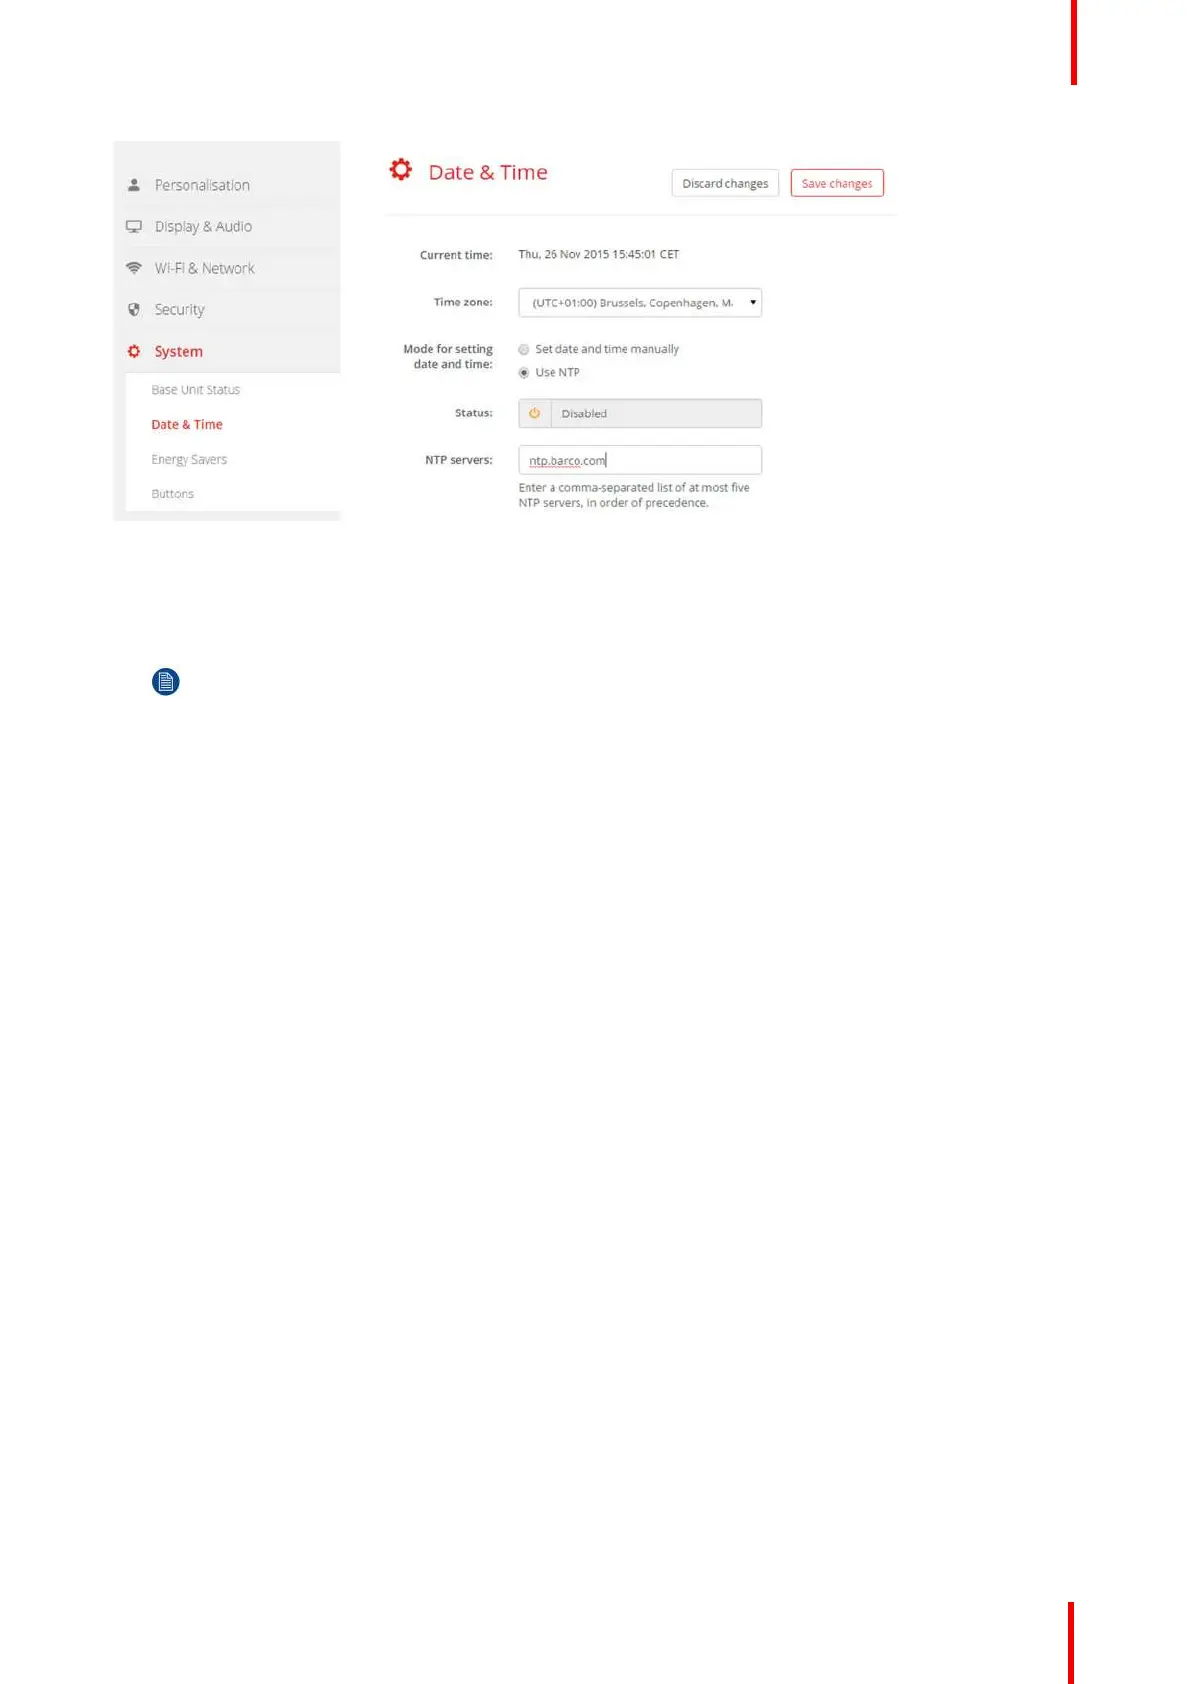
Task: Open Base Unit Status page
Action: tap(196, 390)
